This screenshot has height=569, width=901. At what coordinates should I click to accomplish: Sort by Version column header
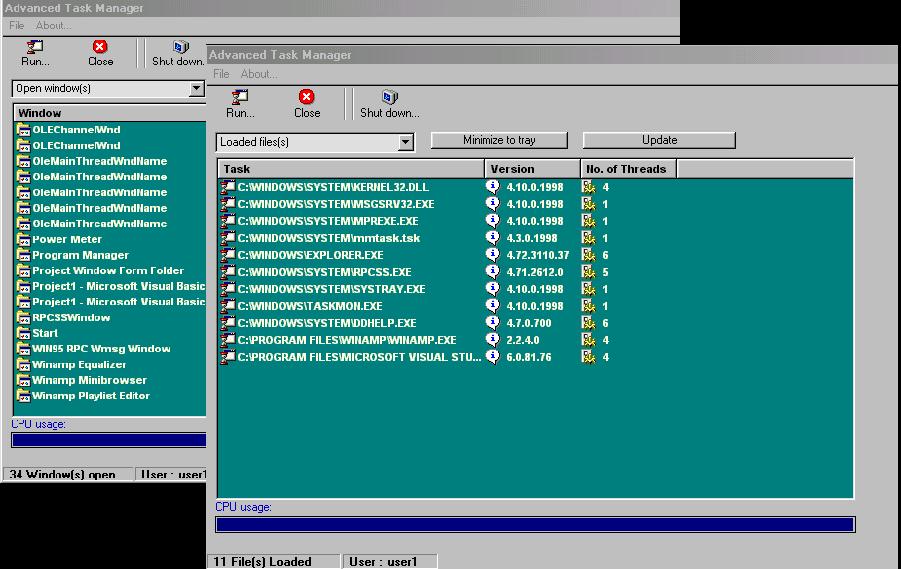coord(533,169)
